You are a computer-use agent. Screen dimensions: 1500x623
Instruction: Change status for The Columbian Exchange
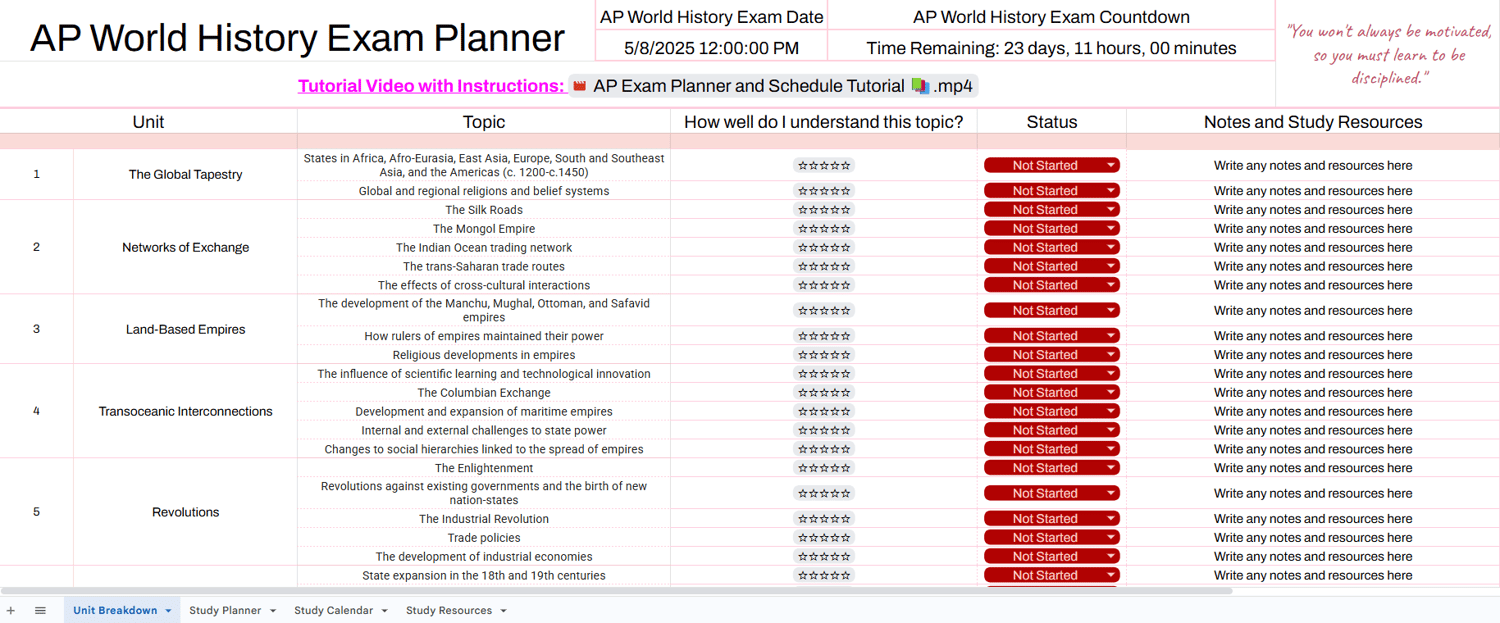1052,393
